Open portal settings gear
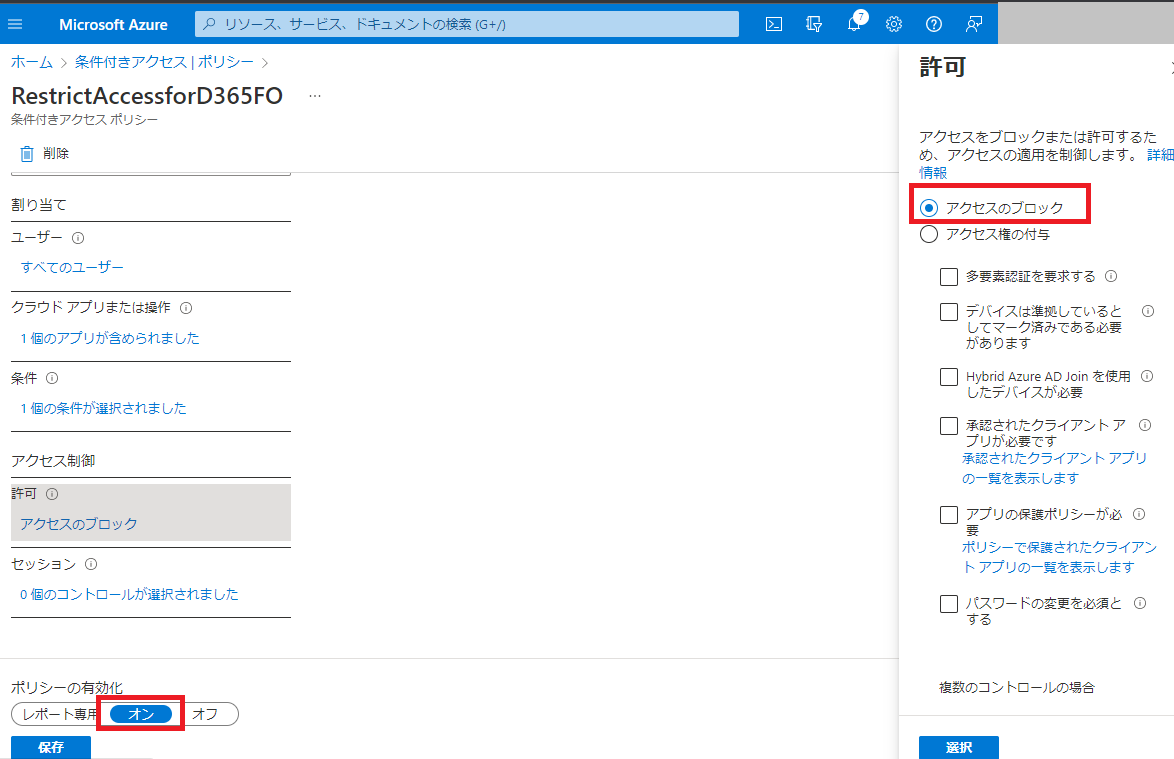The height and width of the screenshot is (759, 1174). click(x=894, y=24)
